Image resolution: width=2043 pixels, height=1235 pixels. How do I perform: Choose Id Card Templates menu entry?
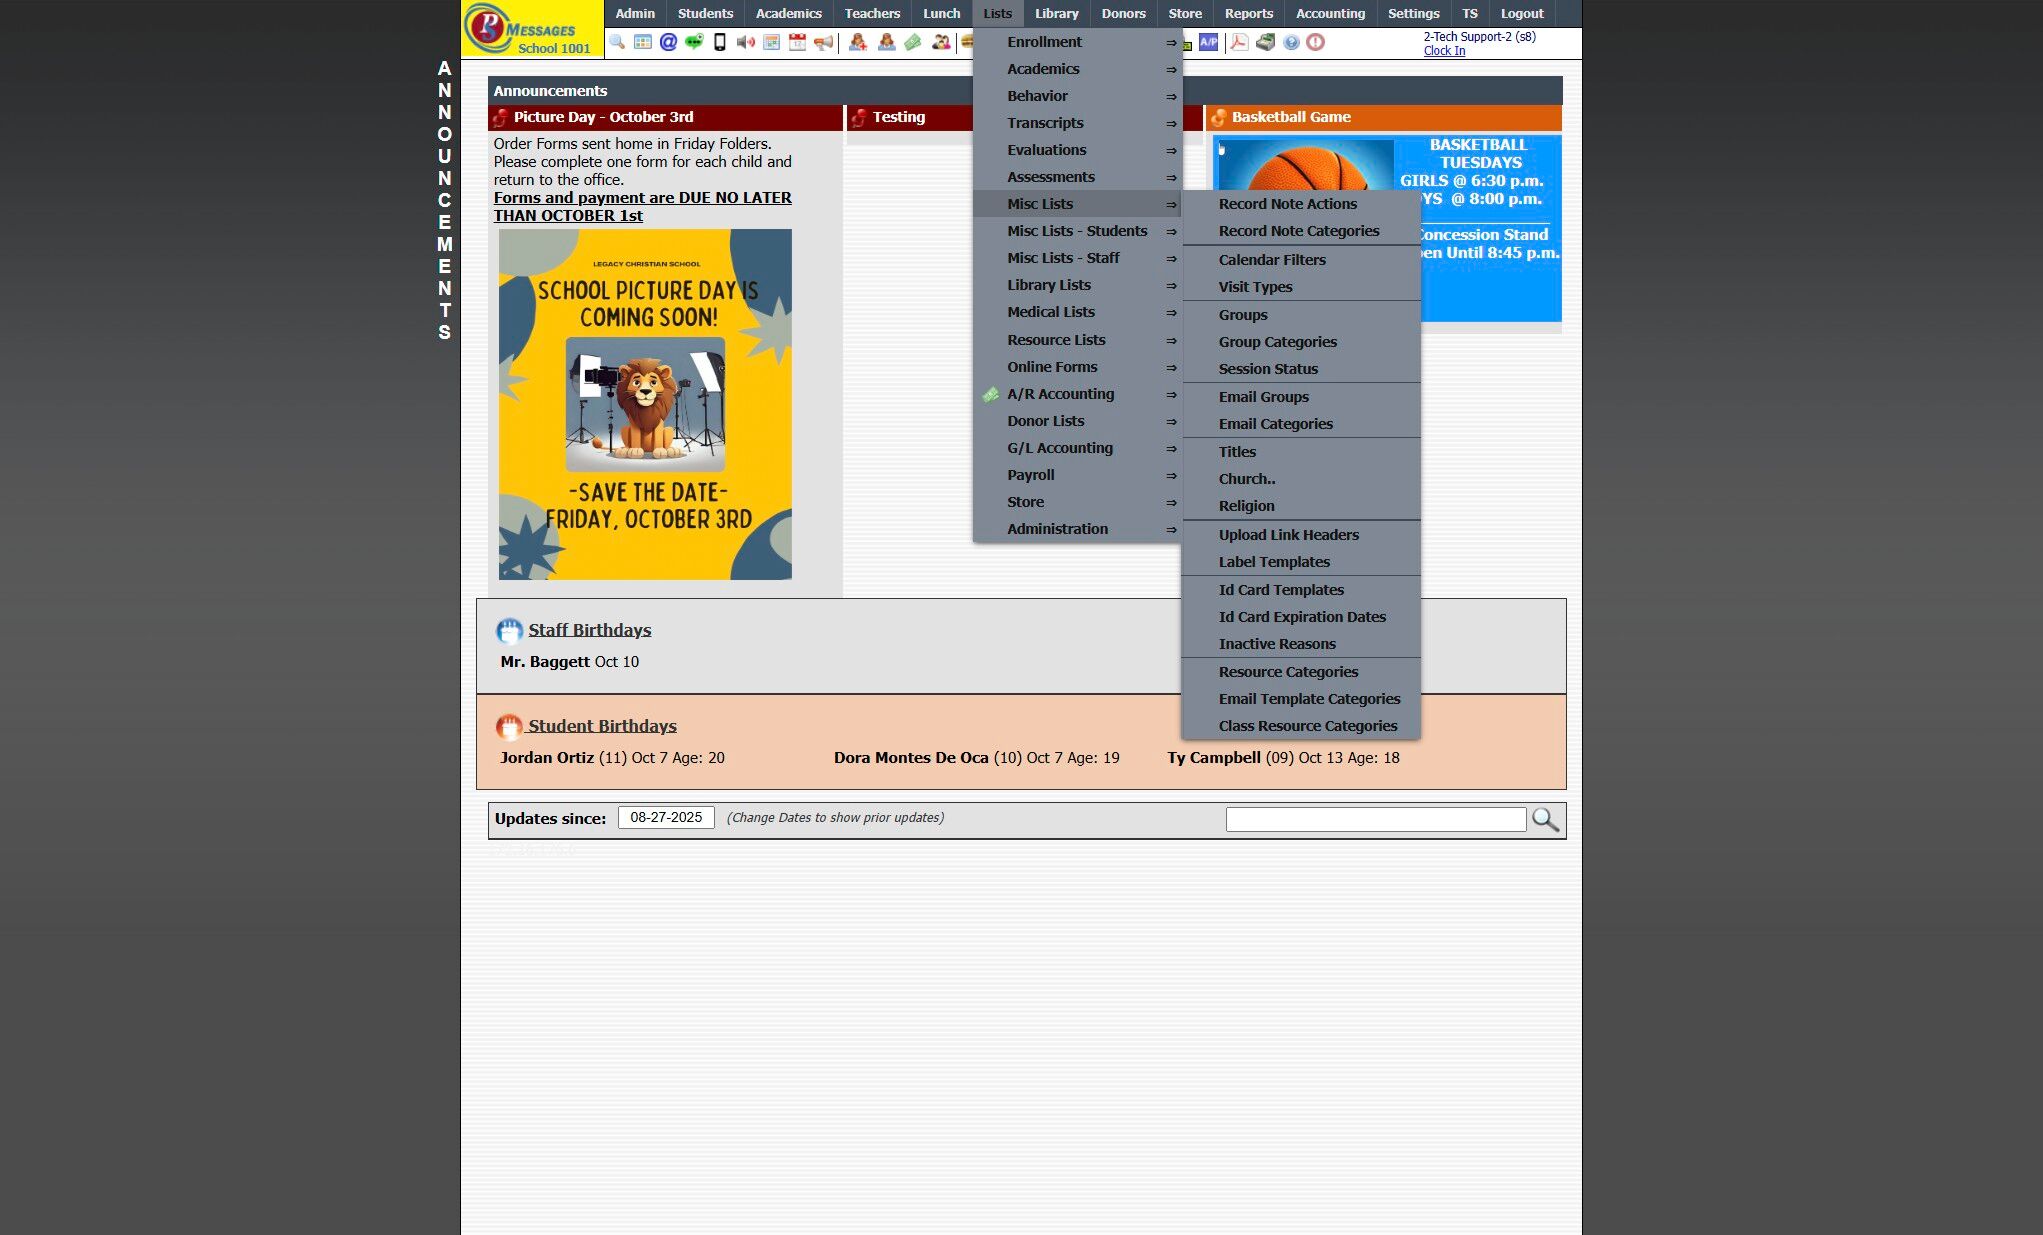tap(1281, 590)
